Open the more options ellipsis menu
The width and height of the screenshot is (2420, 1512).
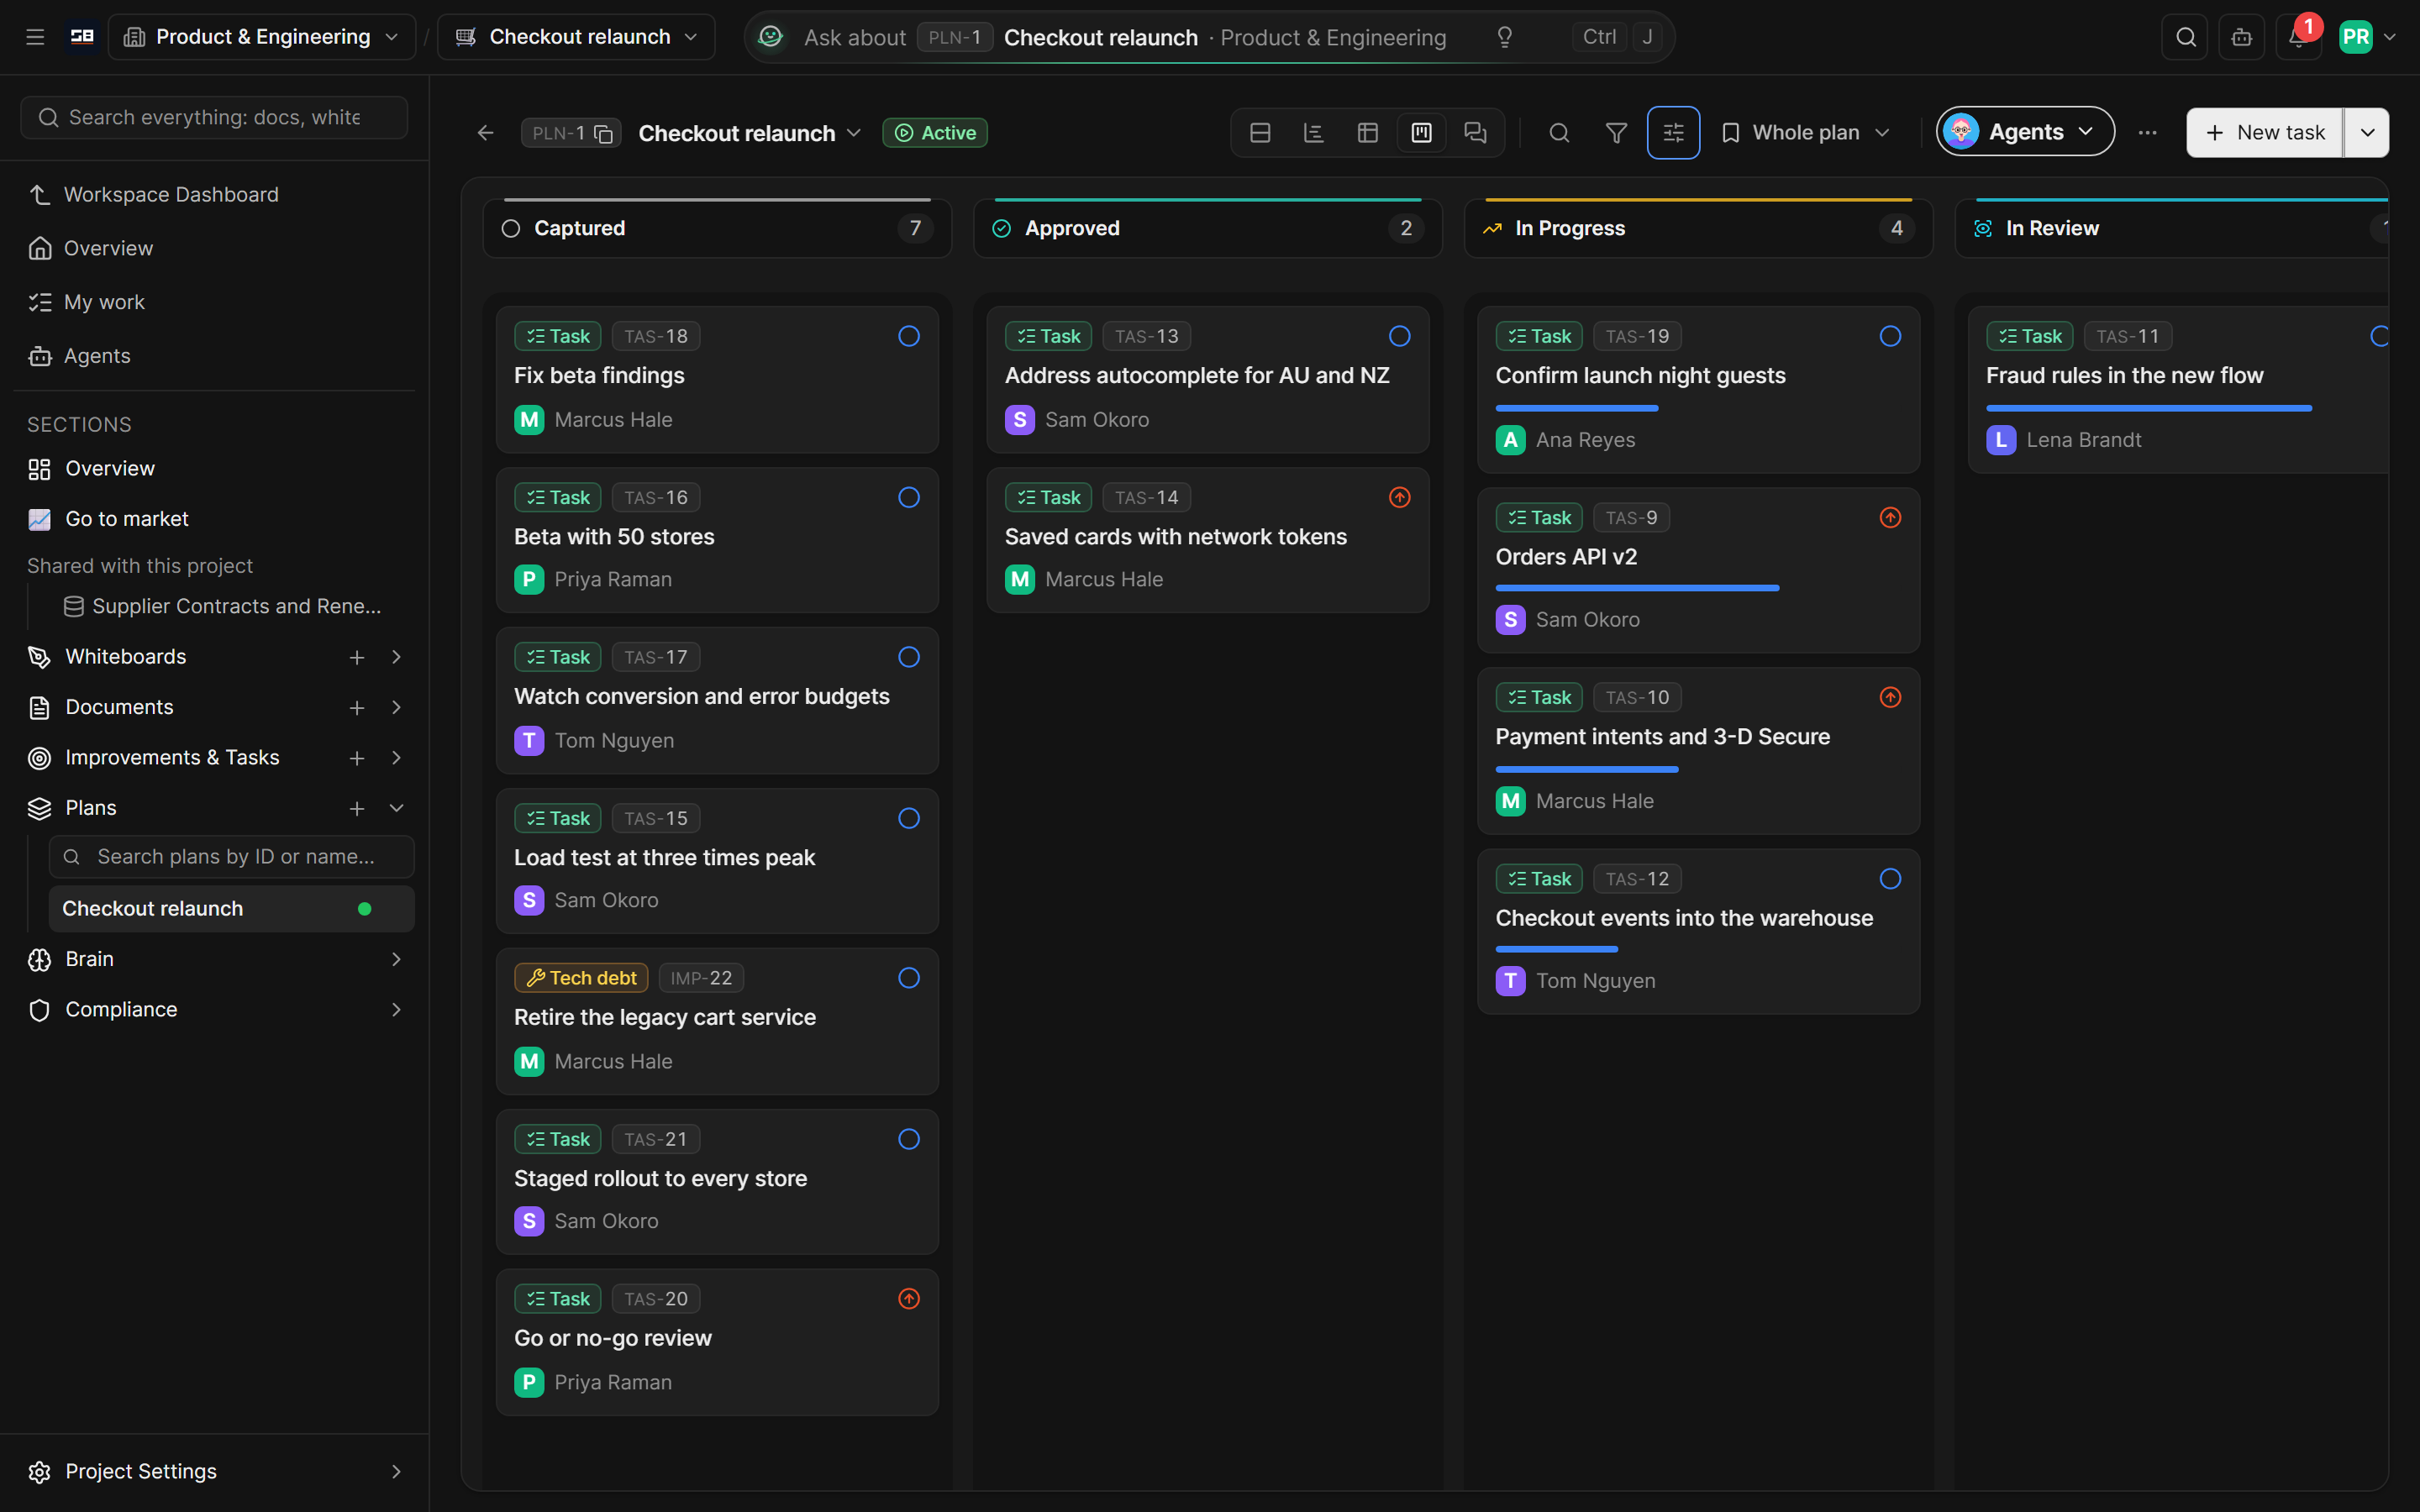pyautogui.click(x=2147, y=133)
